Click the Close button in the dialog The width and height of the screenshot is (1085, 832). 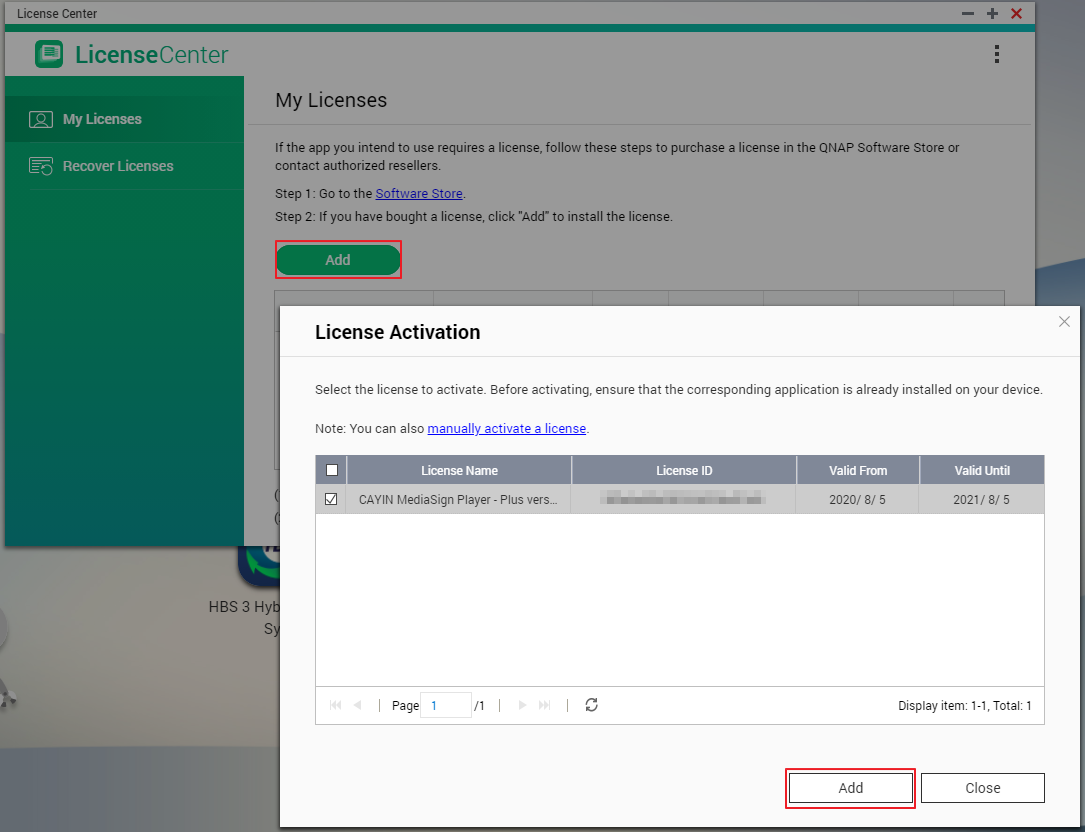click(982, 788)
